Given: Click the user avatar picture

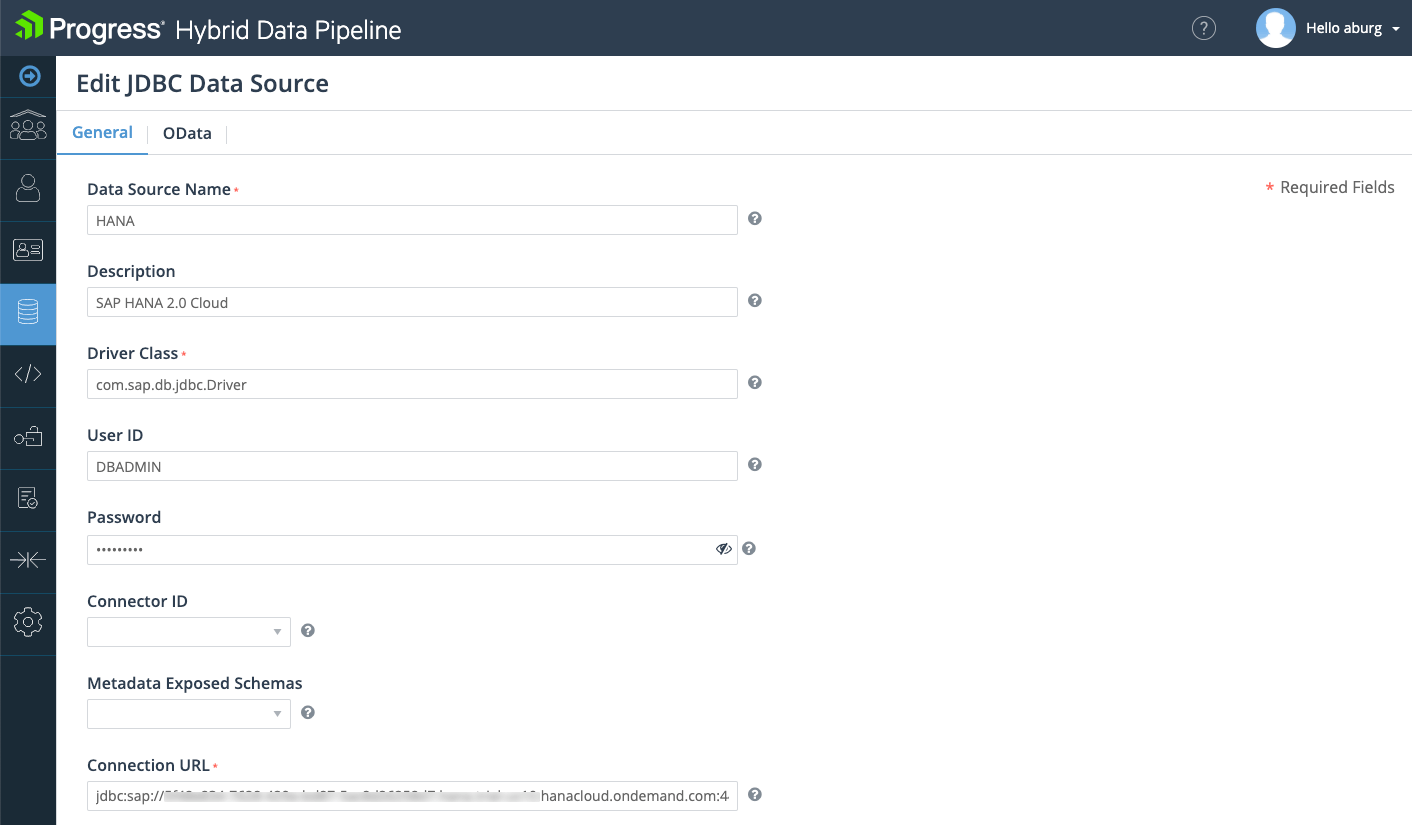Looking at the screenshot, I should pos(1275,28).
